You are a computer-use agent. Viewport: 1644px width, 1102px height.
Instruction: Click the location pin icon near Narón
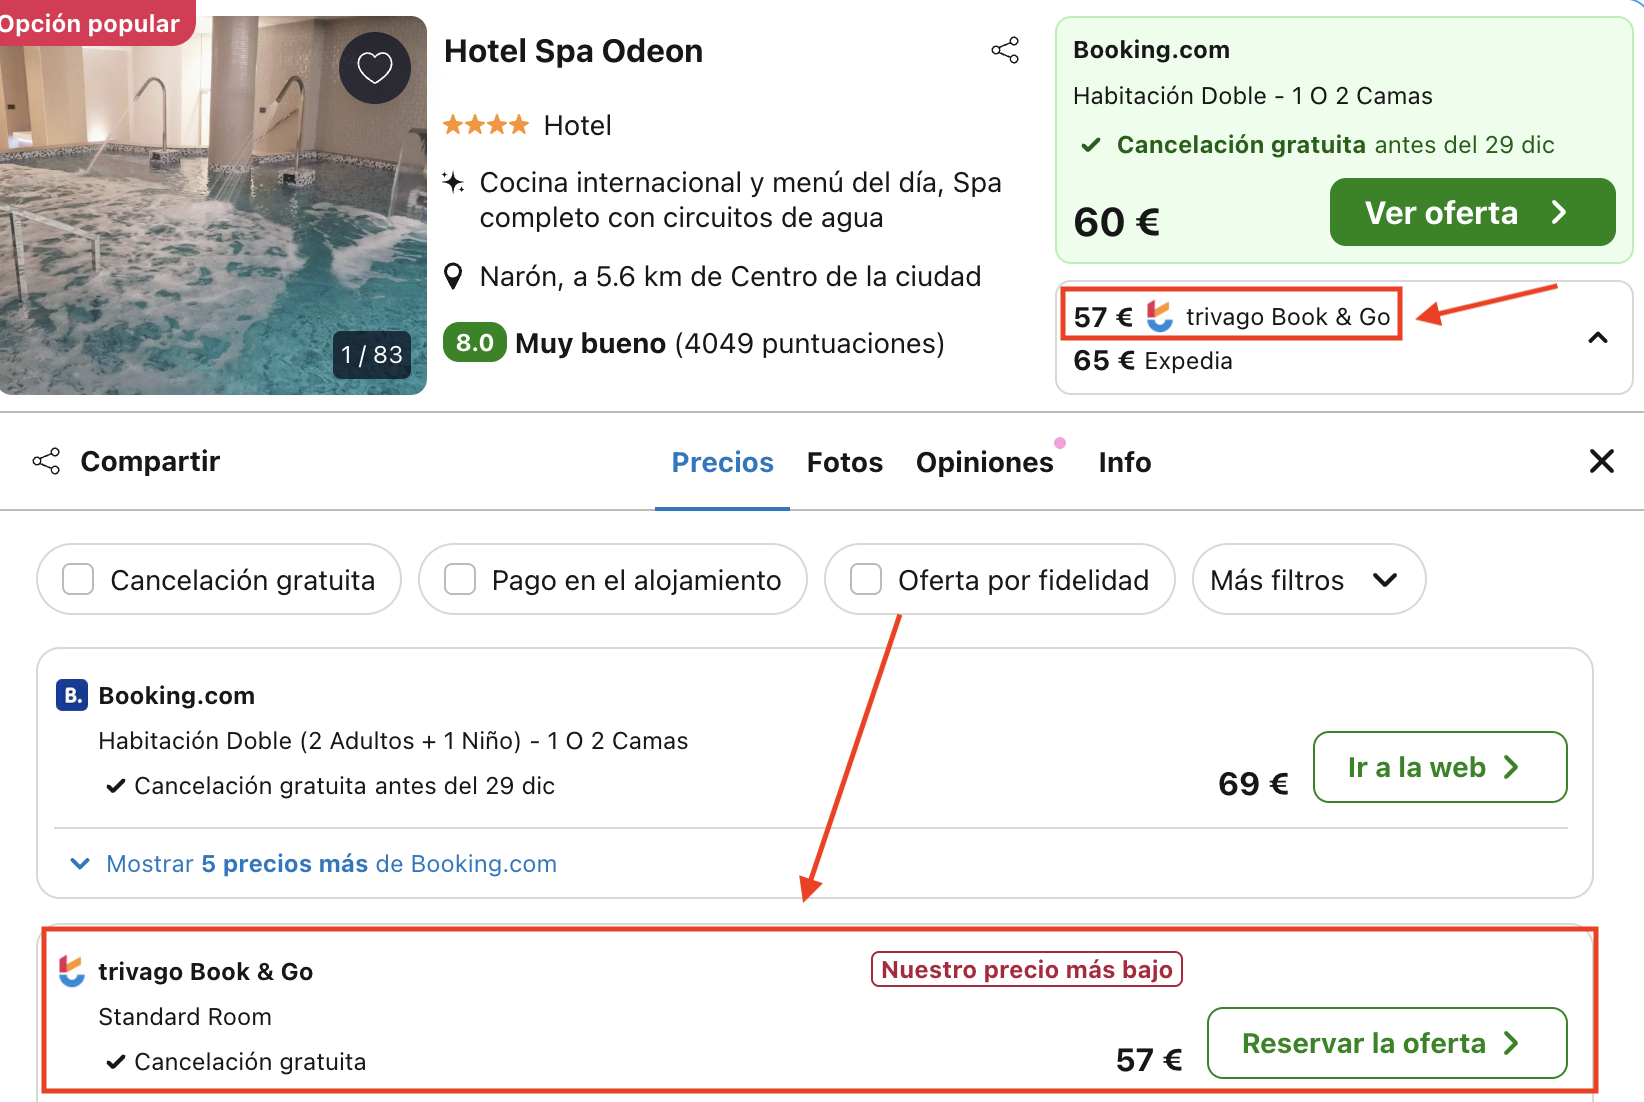click(x=455, y=275)
